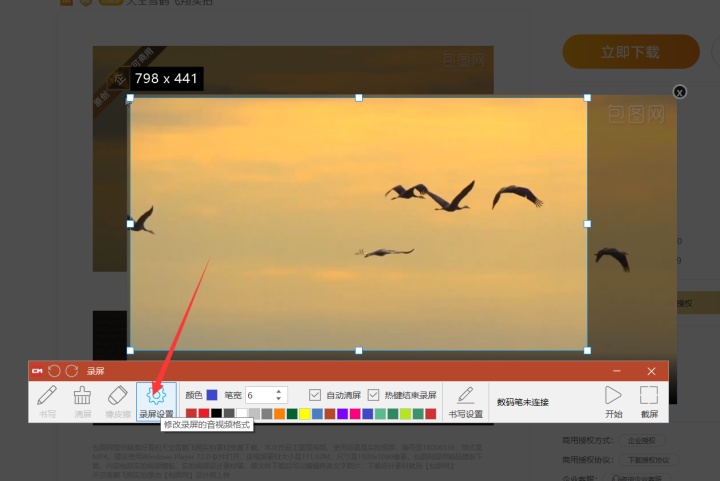Click the top-right handle of the capture region
Image resolution: width=720 pixels, height=481 pixels.
click(x=587, y=98)
